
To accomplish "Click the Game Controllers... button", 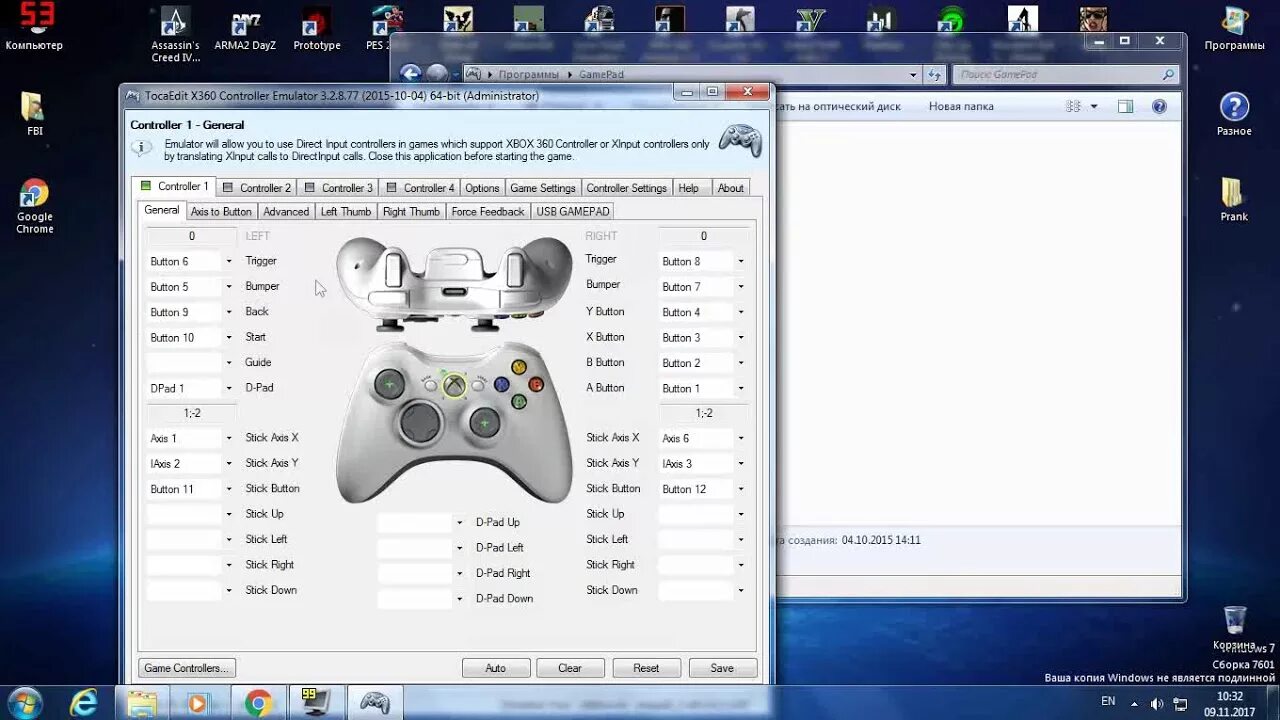I will tap(187, 668).
